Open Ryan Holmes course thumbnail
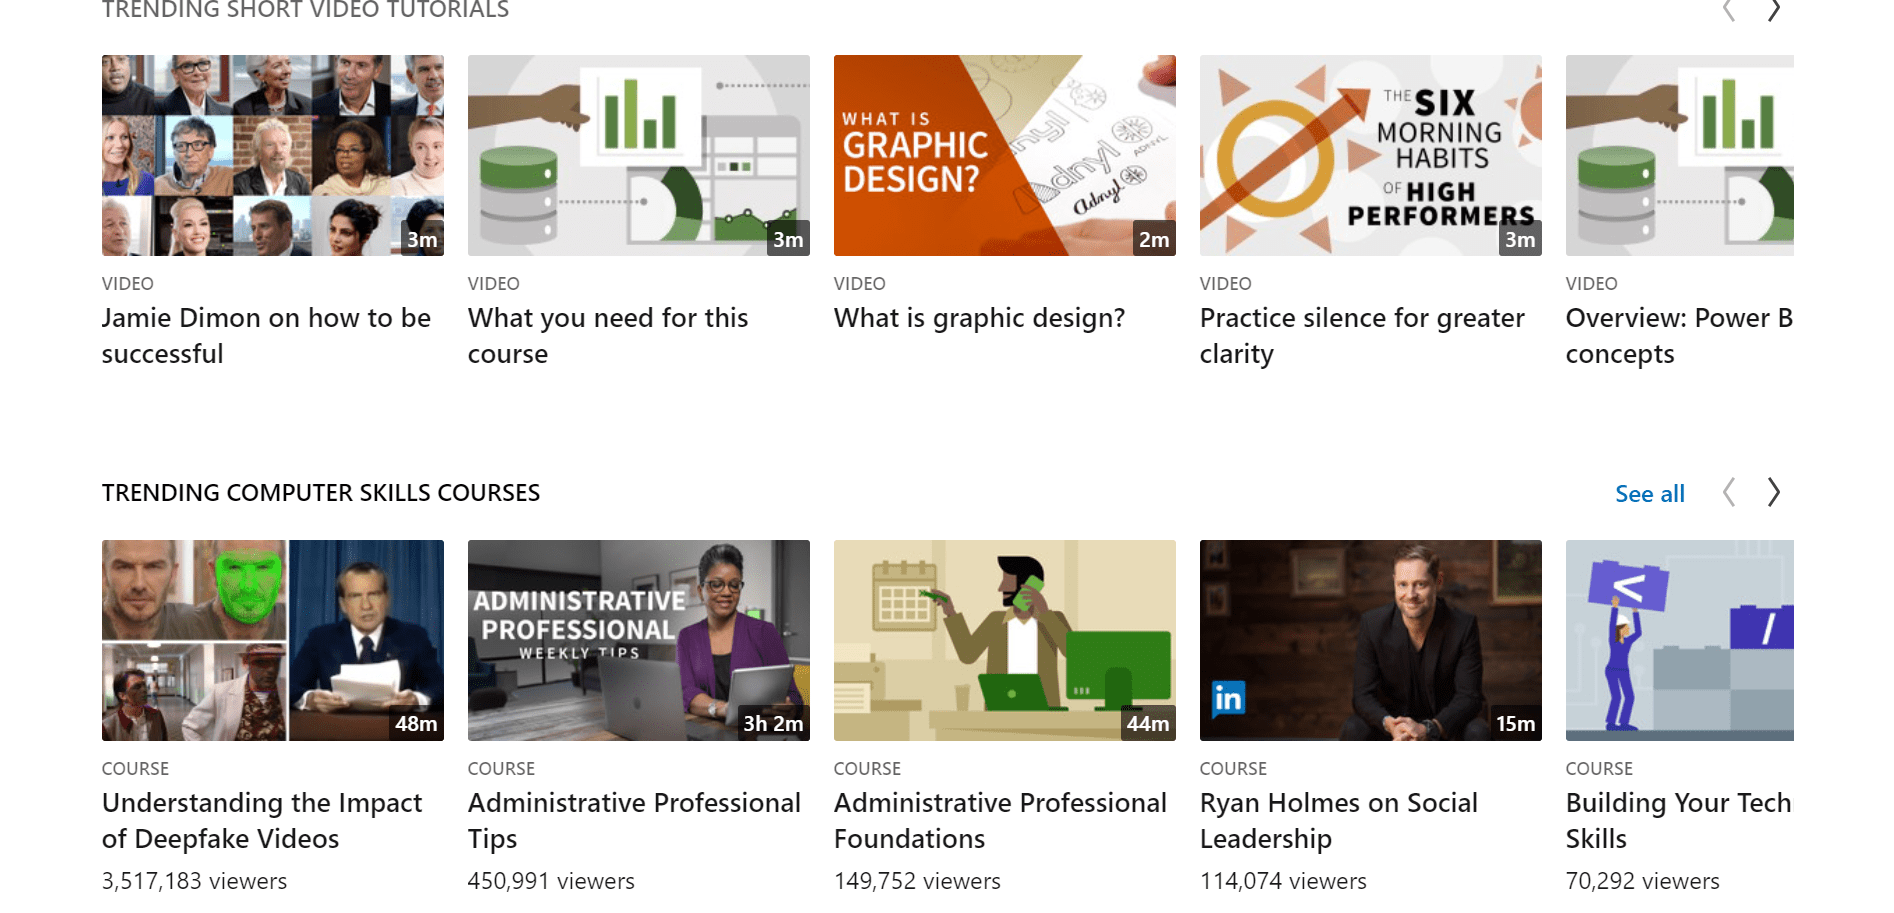 1370,640
